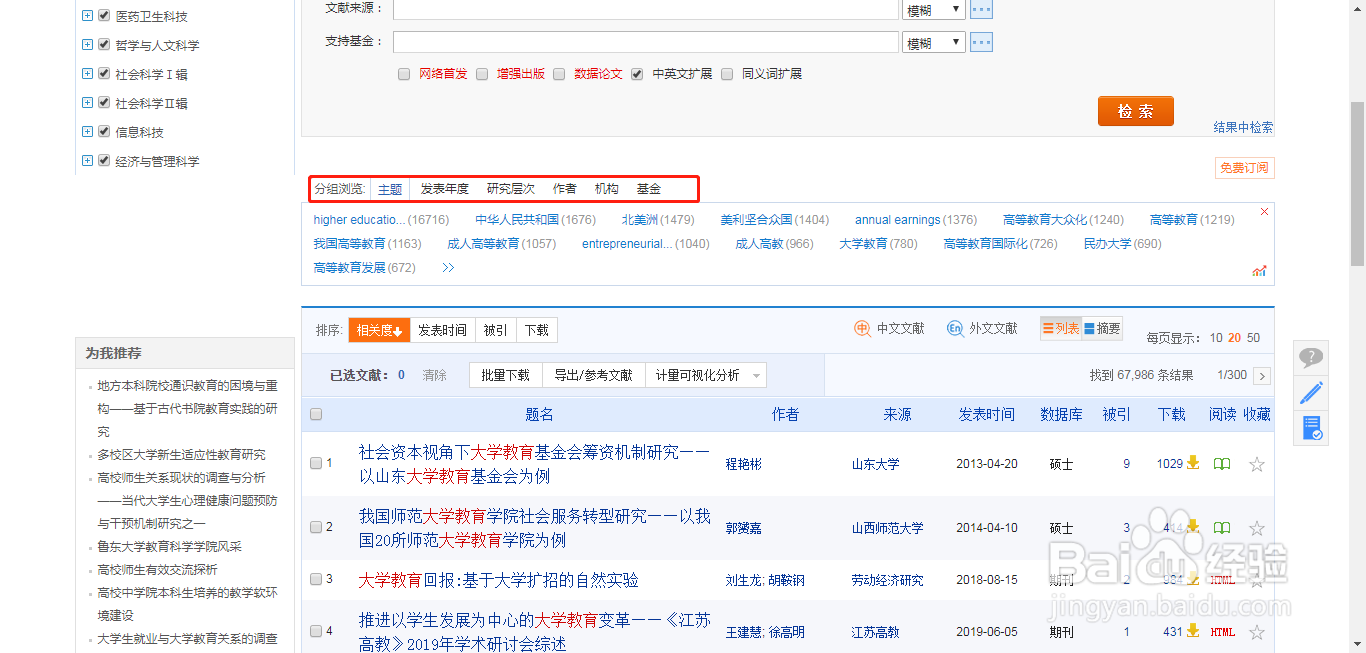Click the orange 检索 search button
The width and height of the screenshot is (1366, 653).
click(1136, 111)
